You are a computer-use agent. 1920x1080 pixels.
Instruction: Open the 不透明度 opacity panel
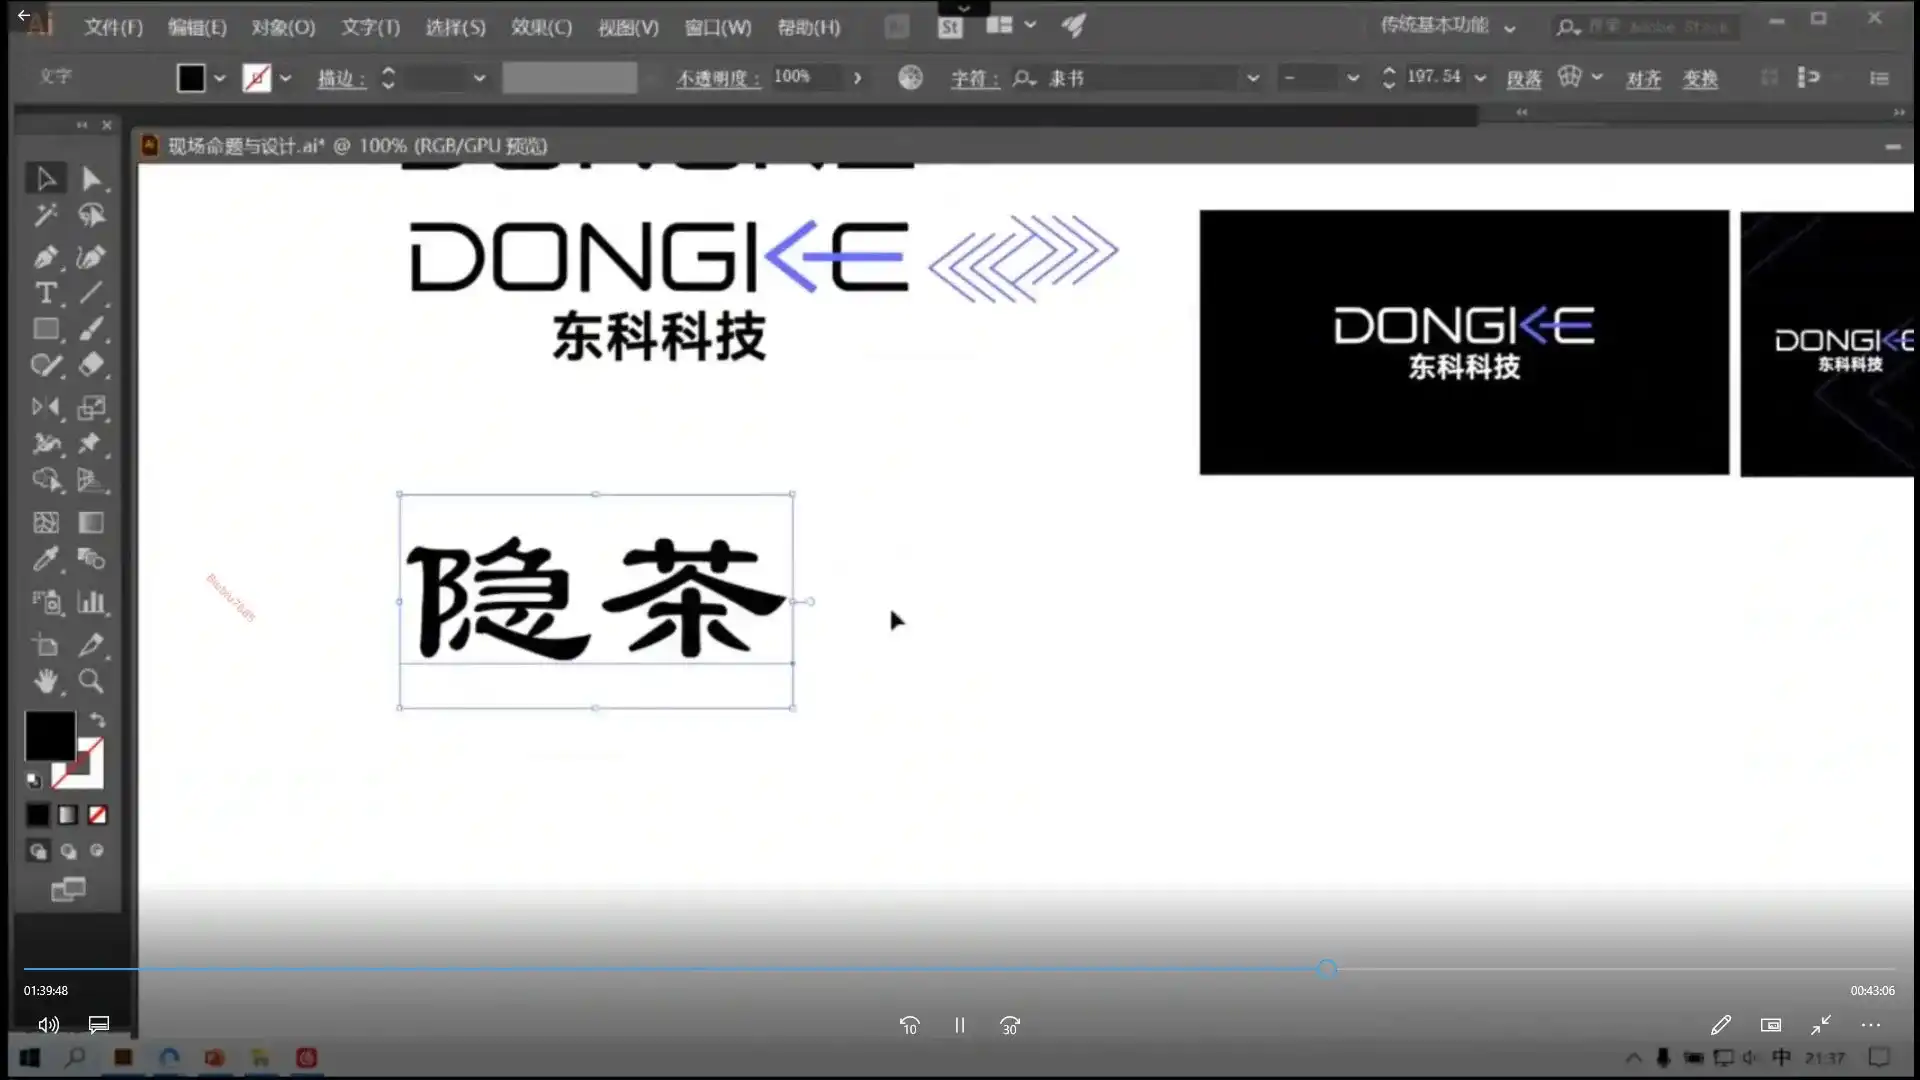(717, 77)
